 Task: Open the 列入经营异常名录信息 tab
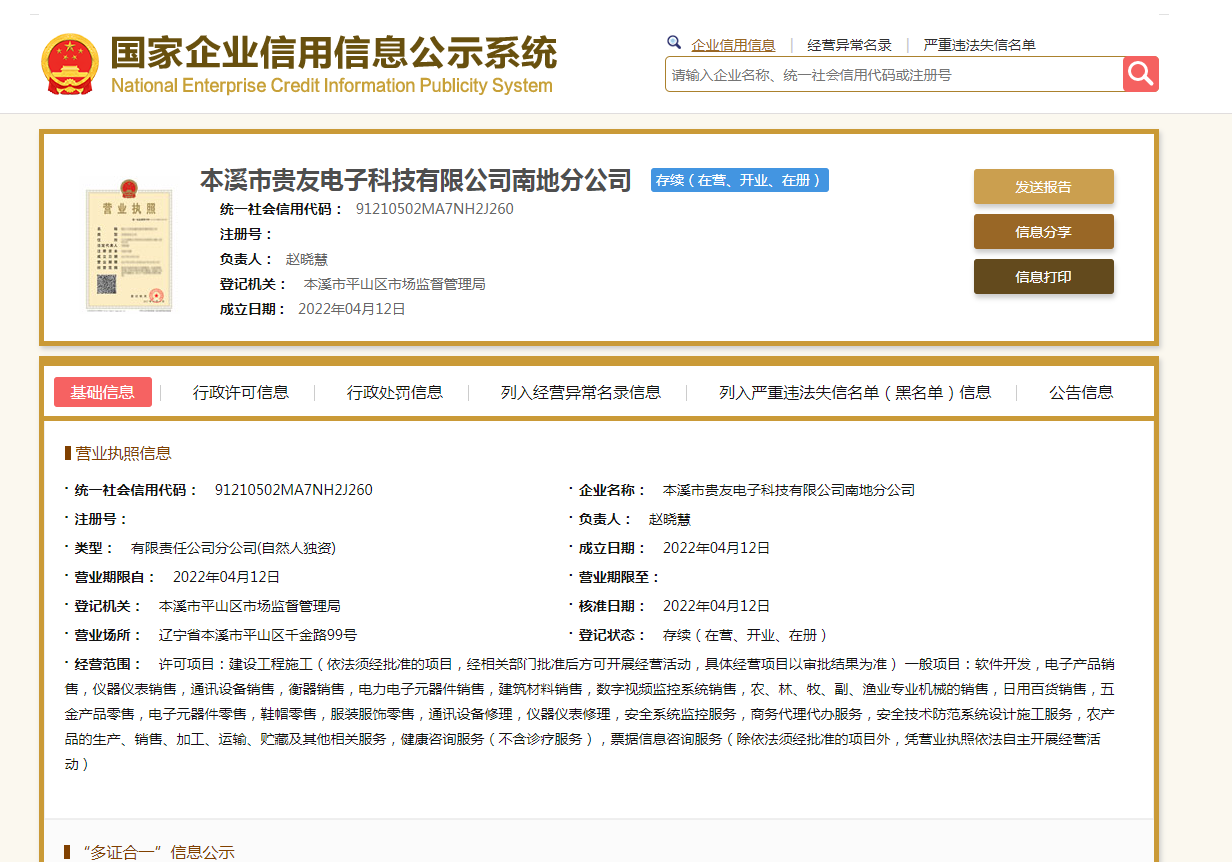coord(581,392)
